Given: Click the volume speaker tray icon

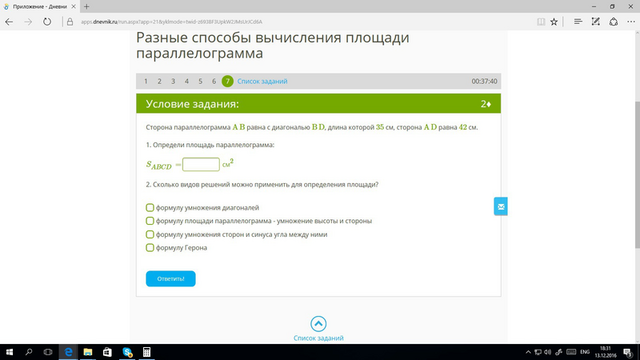Looking at the screenshot, I should click(x=548, y=352).
